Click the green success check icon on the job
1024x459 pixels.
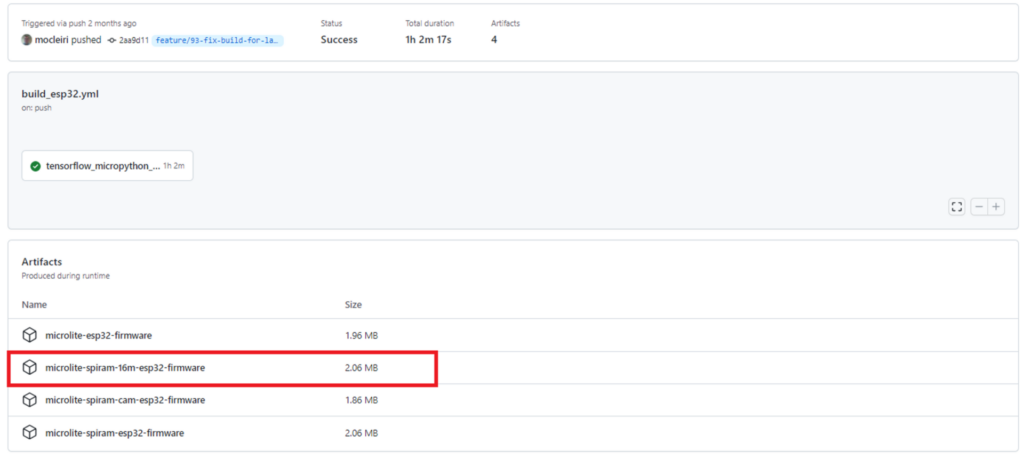pyautogui.click(x=35, y=166)
